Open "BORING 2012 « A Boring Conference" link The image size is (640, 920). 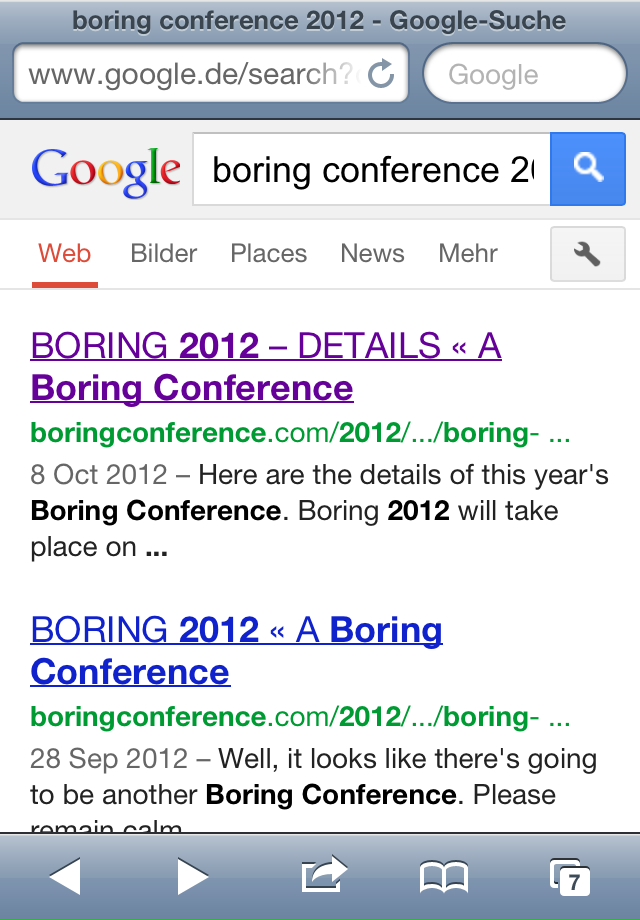236,650
